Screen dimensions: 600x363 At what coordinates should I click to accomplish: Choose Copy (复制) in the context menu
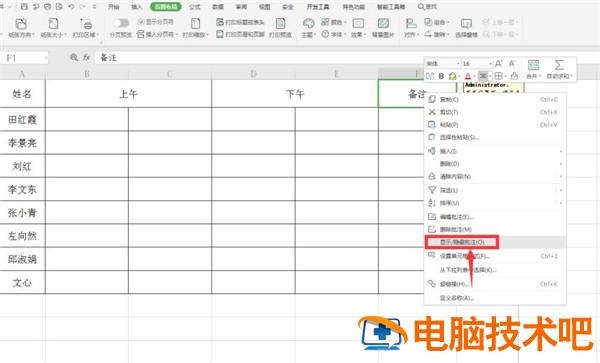(495, 99)
